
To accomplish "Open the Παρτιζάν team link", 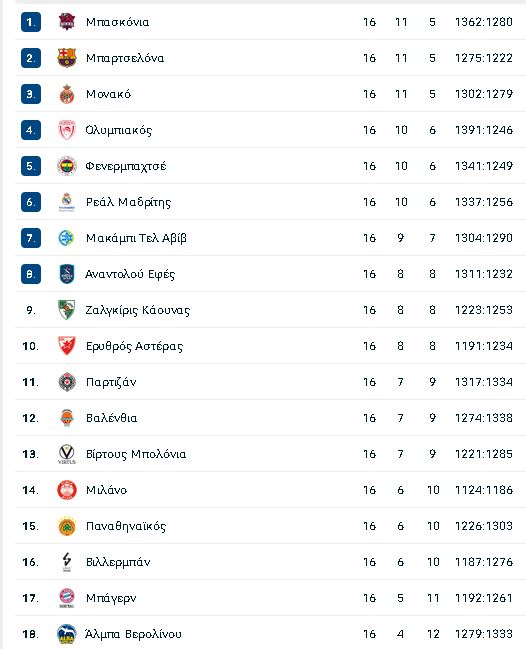I will (111, 382).
